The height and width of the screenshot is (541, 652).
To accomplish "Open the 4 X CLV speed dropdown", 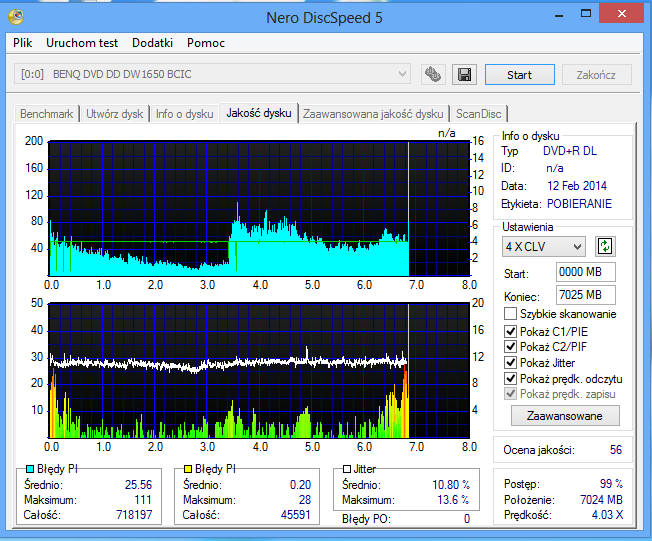I will tap(543, 247).
